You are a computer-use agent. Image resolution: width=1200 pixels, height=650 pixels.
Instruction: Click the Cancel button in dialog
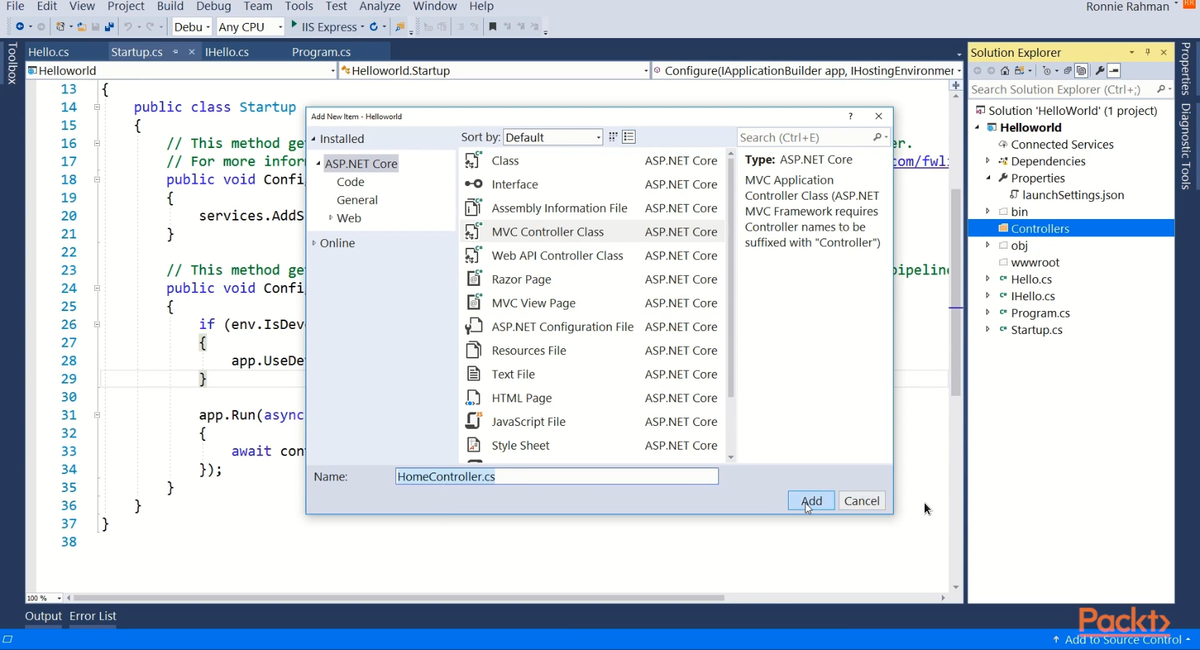pyautogui.click(x=861, y=501)
